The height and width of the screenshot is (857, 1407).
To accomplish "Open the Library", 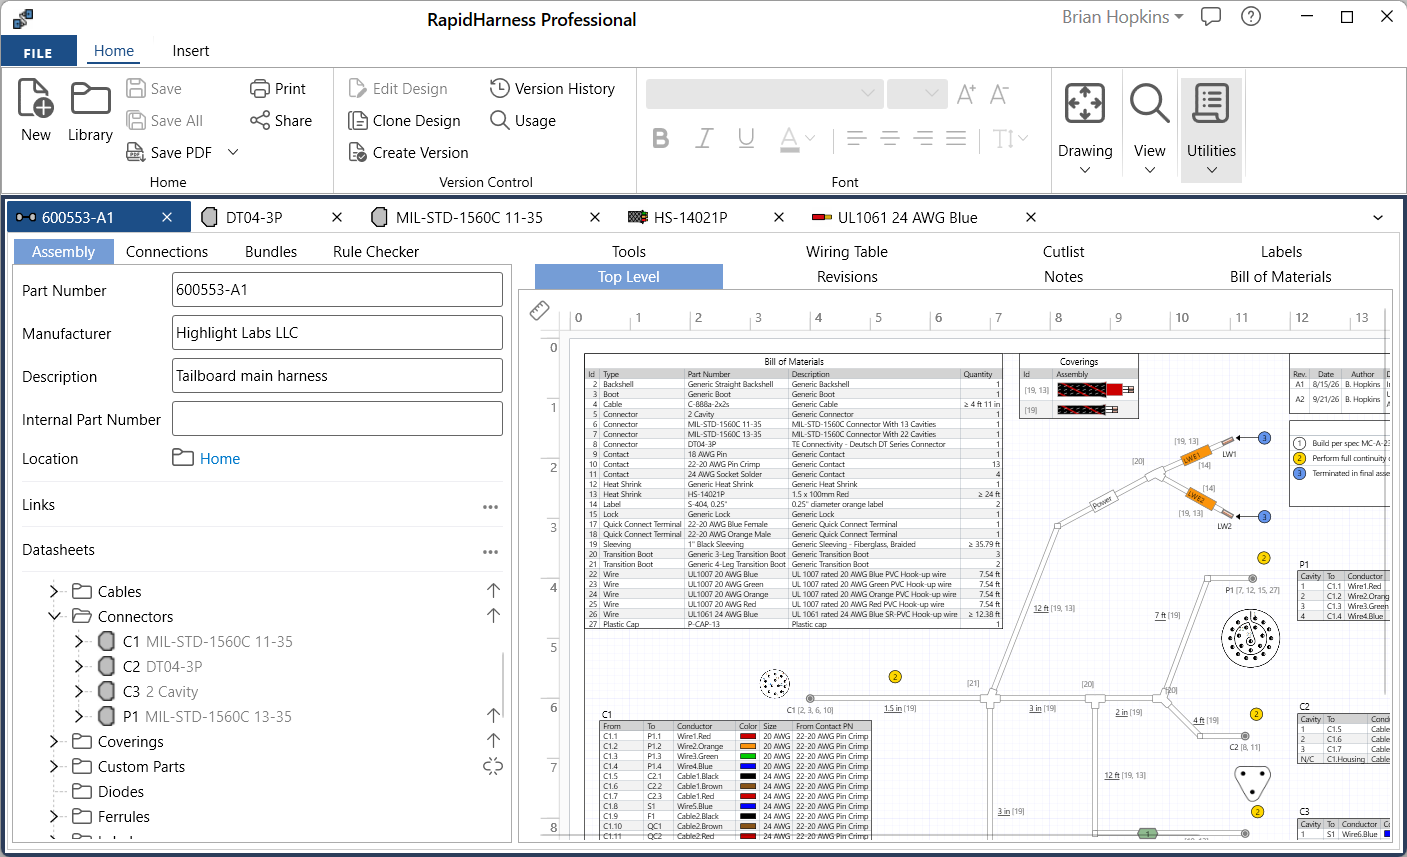I will tap(90, 110).
